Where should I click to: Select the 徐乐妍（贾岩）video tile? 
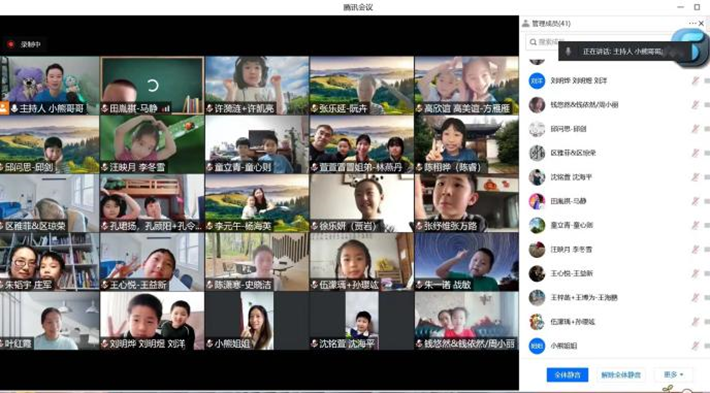362,203
